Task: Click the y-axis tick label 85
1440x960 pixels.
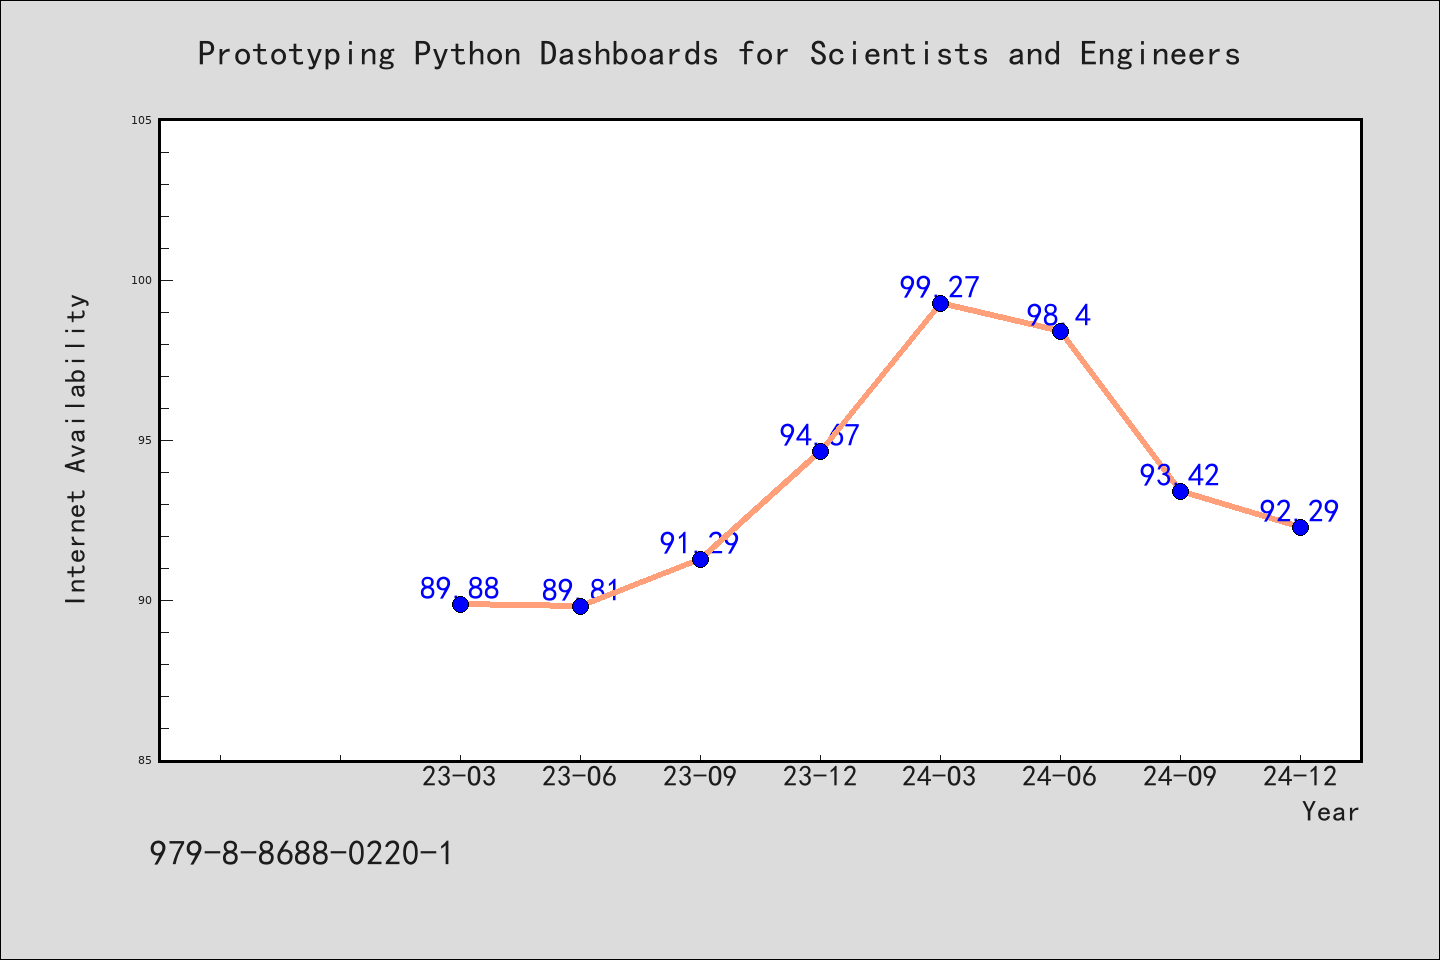Action: pyautogui.click(x=145, y=760)
